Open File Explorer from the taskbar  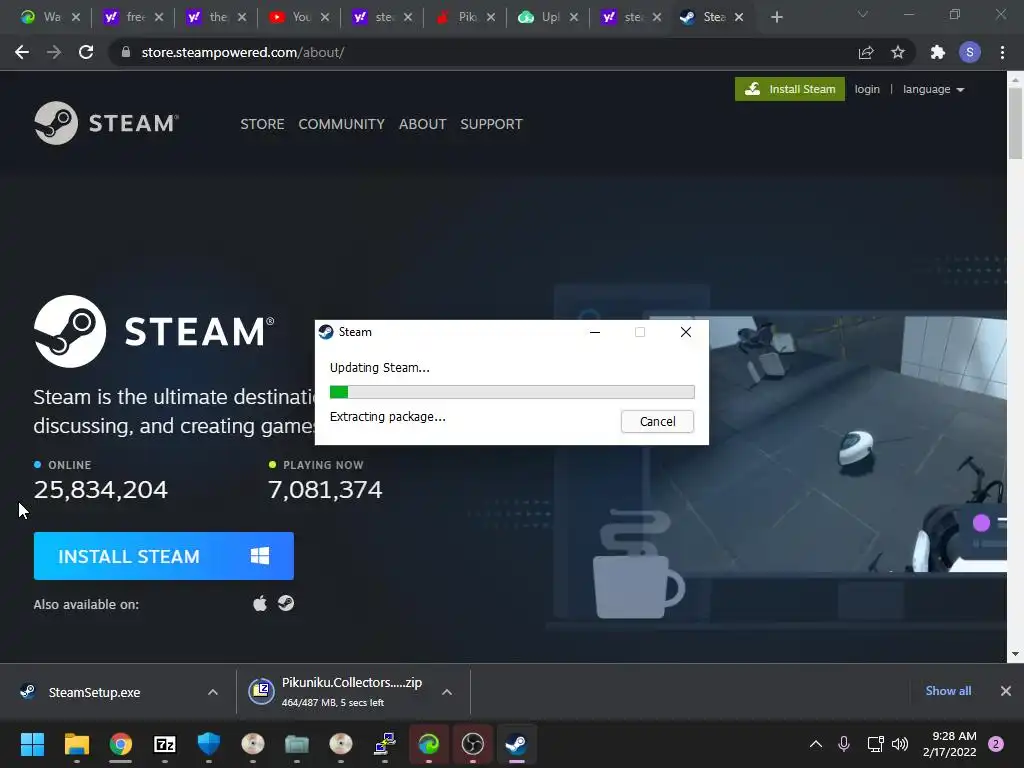pyautogui.click(x=76, y=743)
